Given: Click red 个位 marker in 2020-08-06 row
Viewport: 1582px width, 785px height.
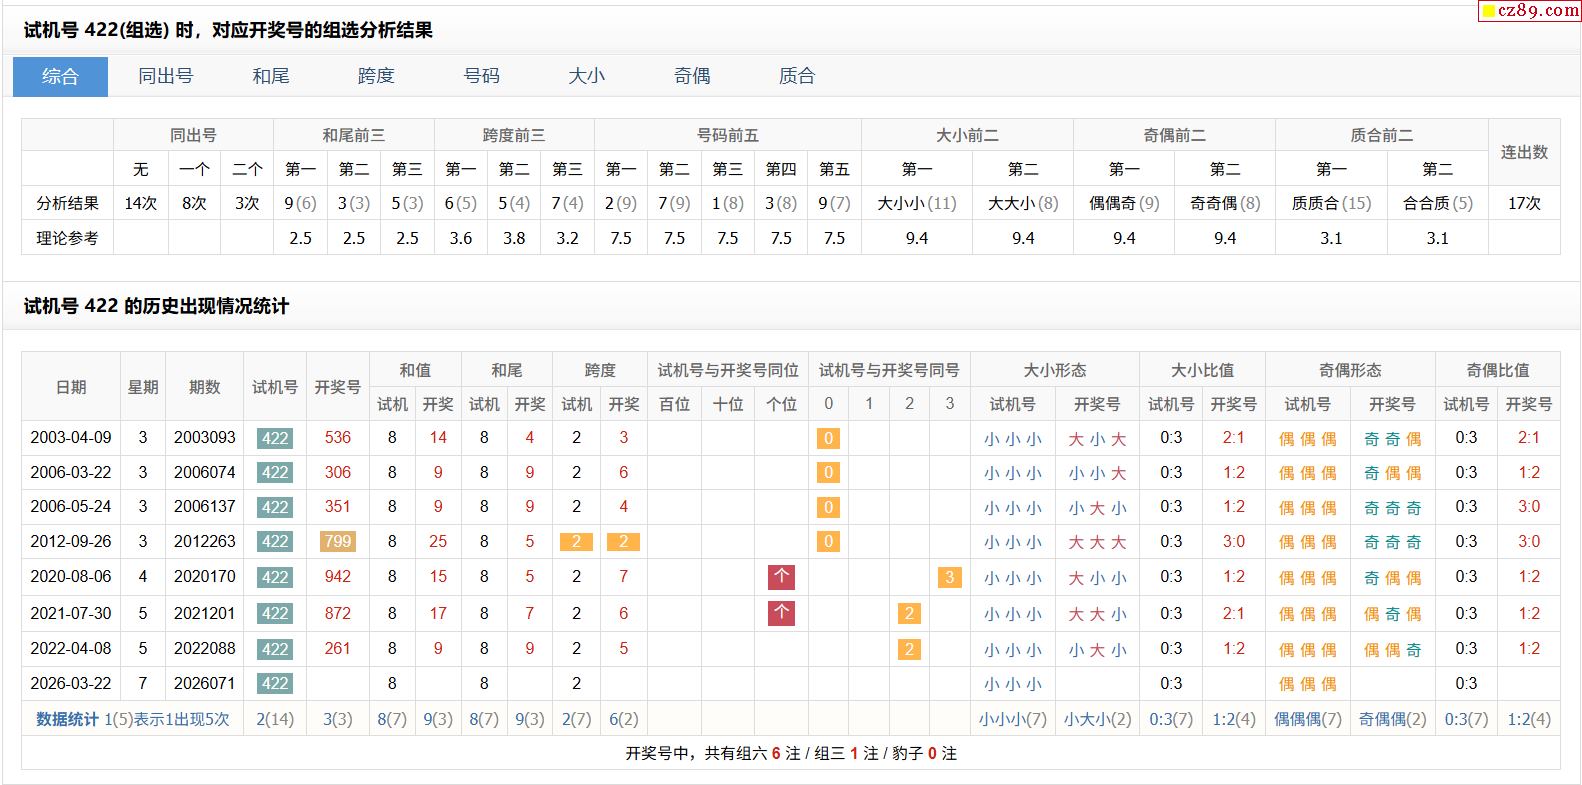Looking at the screenshot, I should pos(781,577).
